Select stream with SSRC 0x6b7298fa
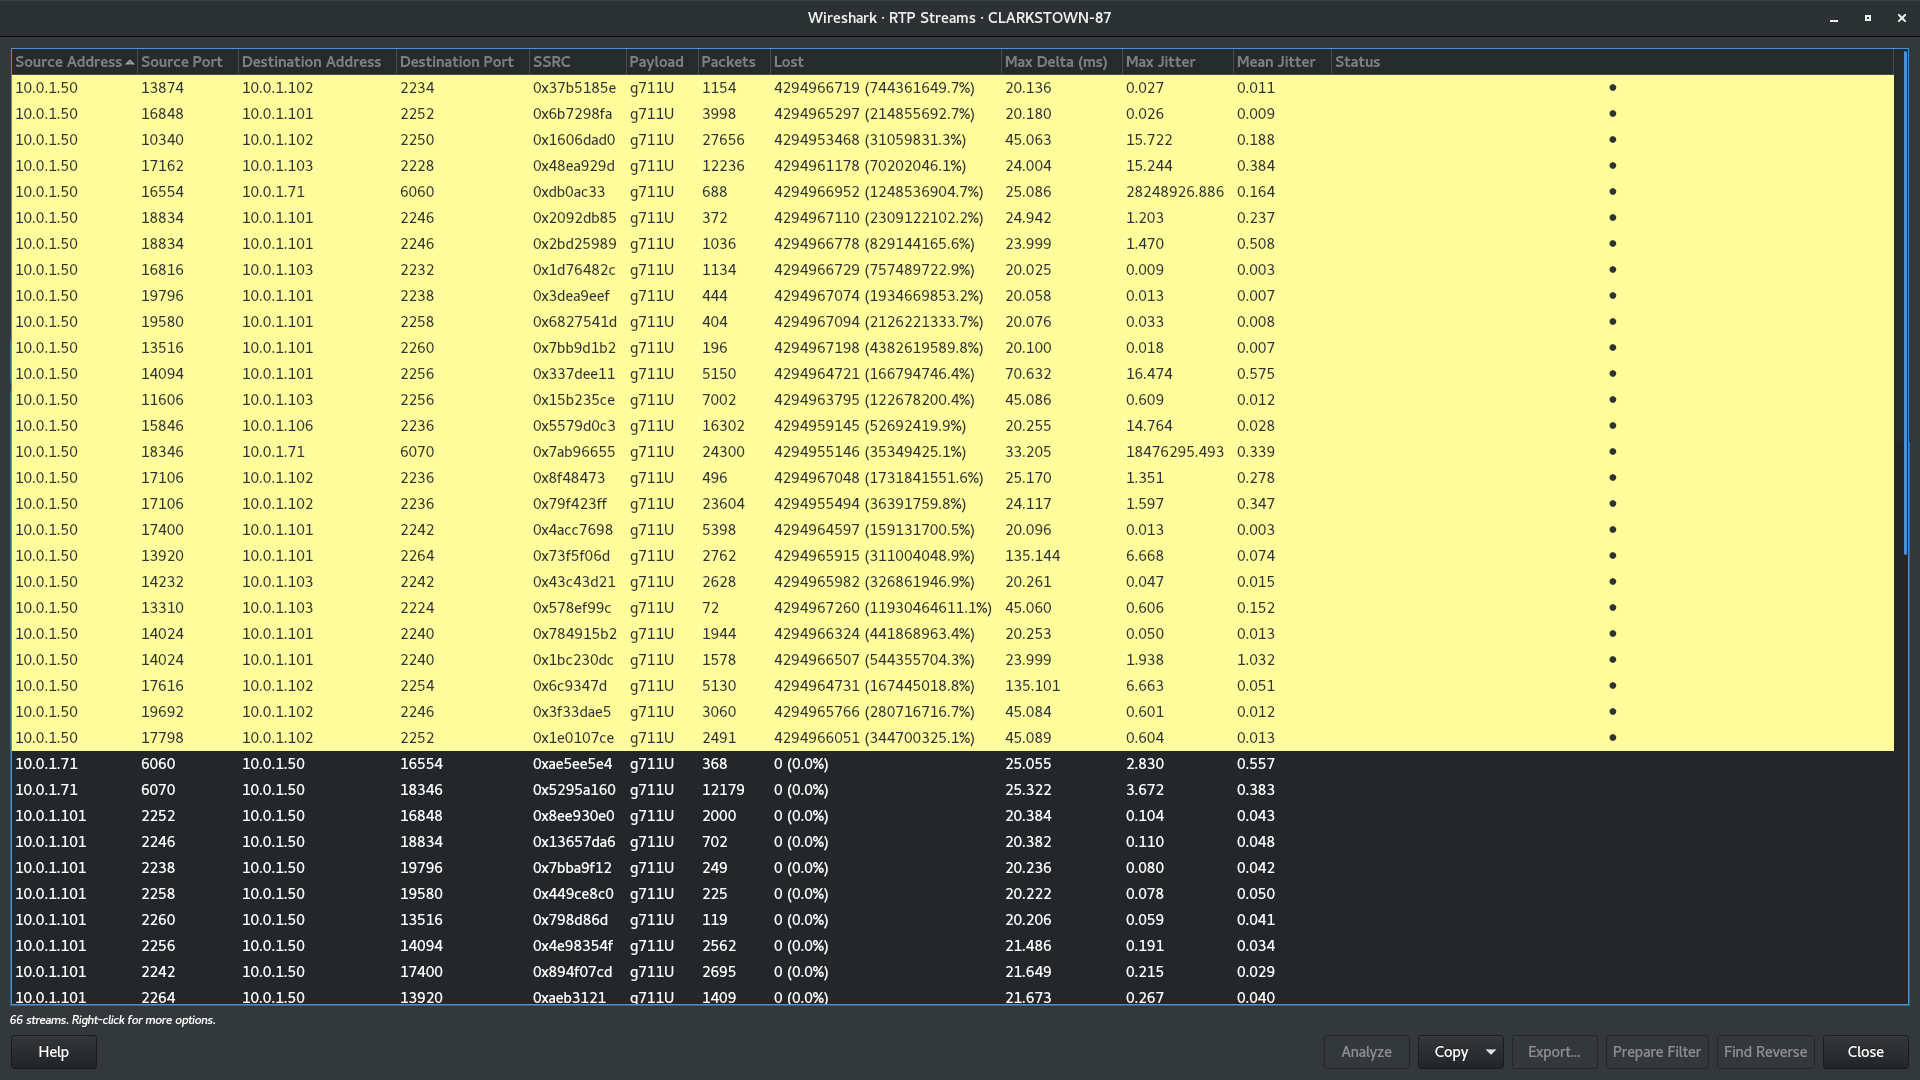 click(952, 114)
